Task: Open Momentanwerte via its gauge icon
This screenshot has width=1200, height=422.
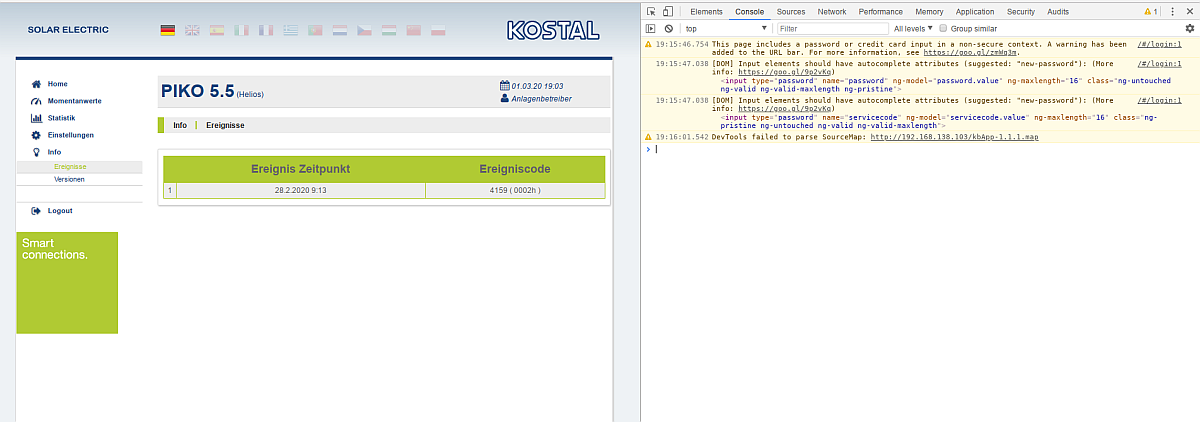Action: (x=36, y=101)
